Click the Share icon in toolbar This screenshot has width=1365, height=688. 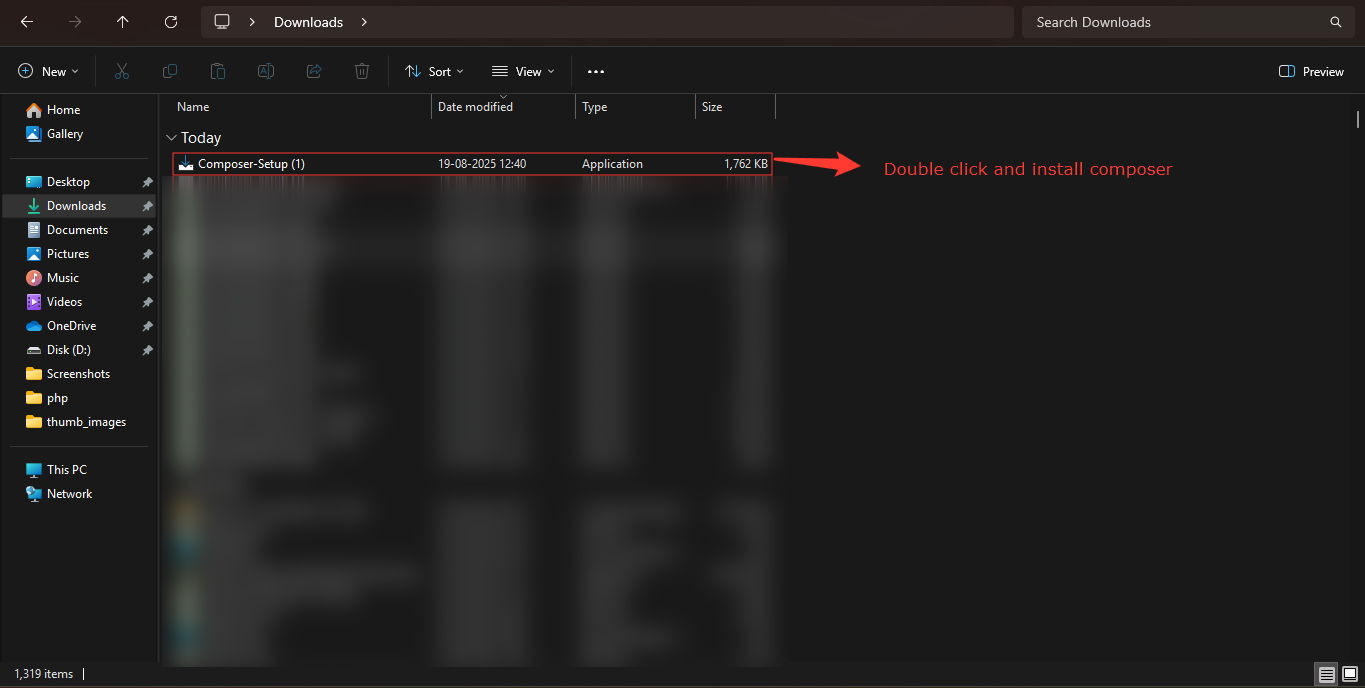[314, 71]
